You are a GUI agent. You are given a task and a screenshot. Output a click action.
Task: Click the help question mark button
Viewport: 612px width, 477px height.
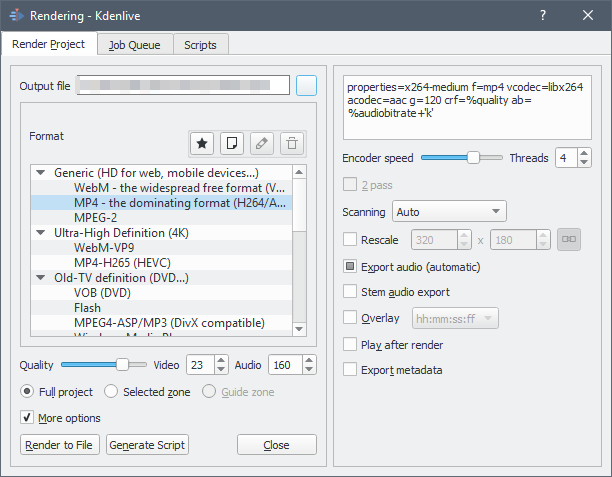pos(543,15)
